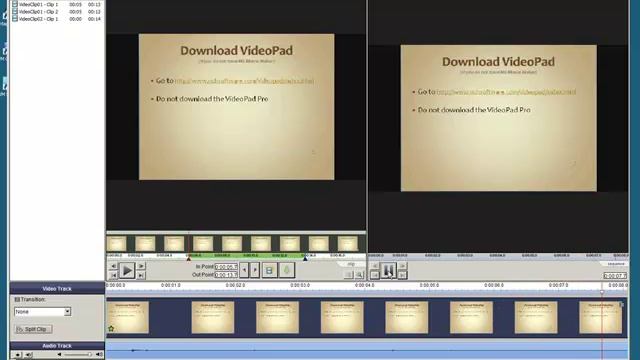Click the star icon on first timeline clip
Viewport: 640px width, 360px height.
click(111, 329)
